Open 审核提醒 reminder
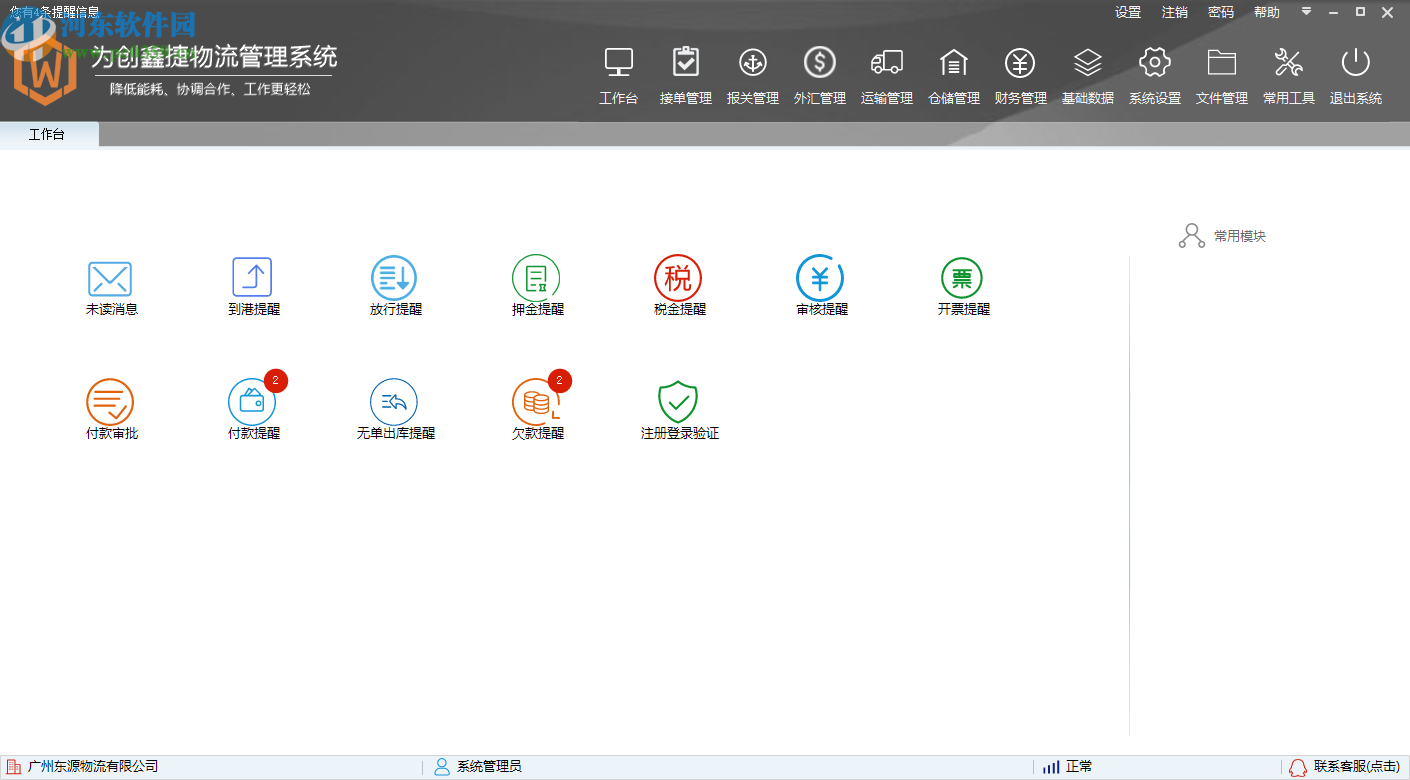Image resolution: width=1410 pixels, height=780 pixels. [x=821, y=277]
